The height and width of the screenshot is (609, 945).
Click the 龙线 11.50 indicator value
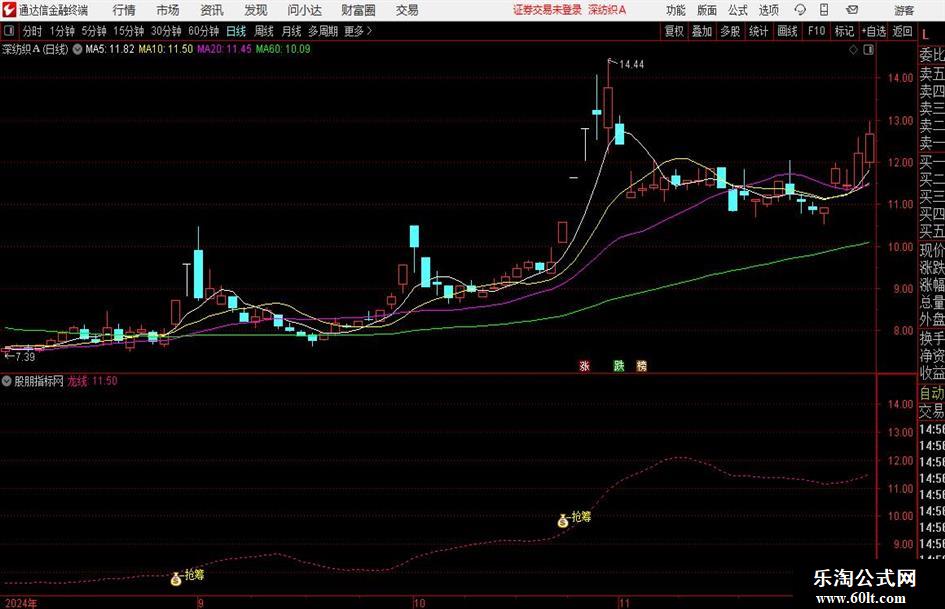[92, 381]
